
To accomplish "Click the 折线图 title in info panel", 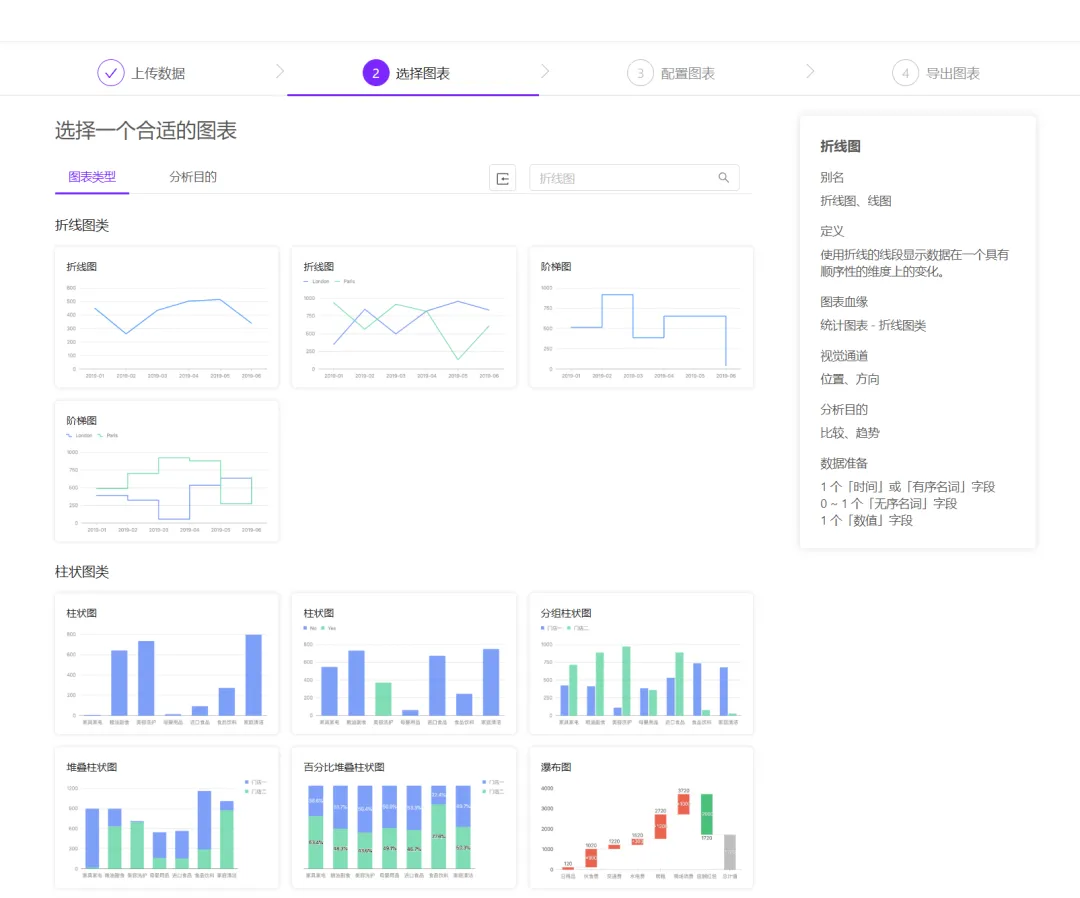I will point(840,146).
